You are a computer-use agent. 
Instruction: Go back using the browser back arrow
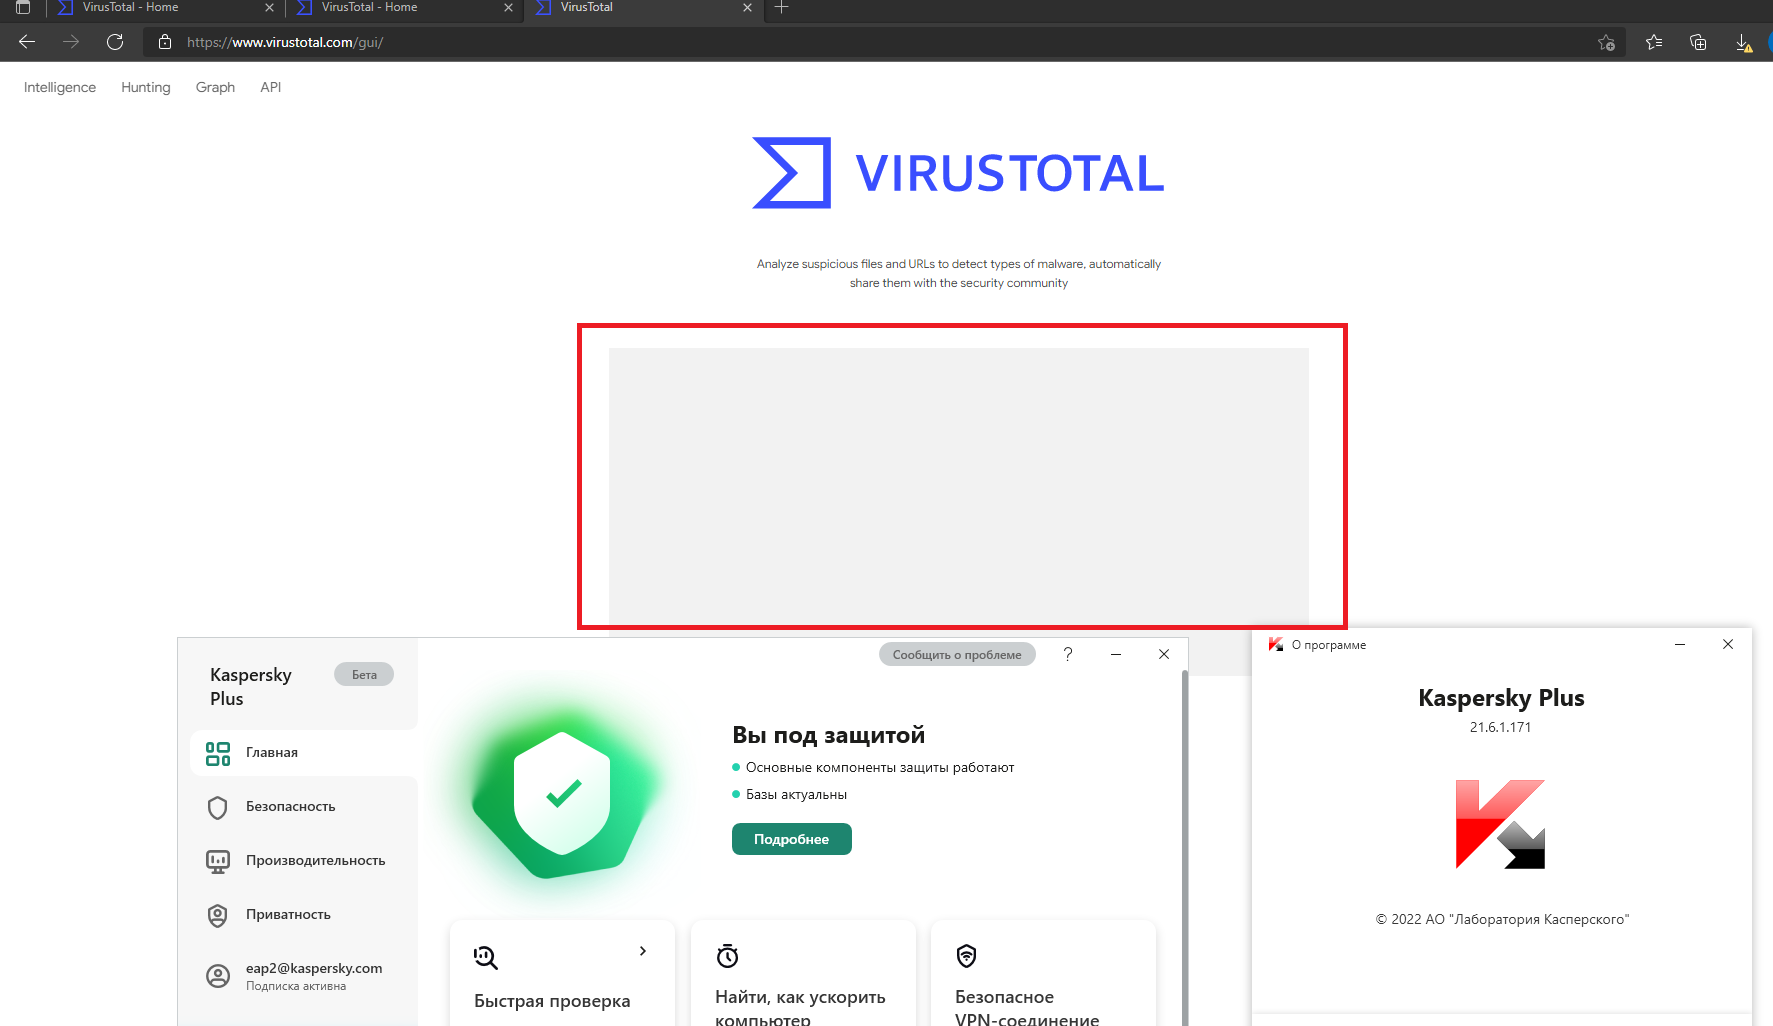coord(27,42)
